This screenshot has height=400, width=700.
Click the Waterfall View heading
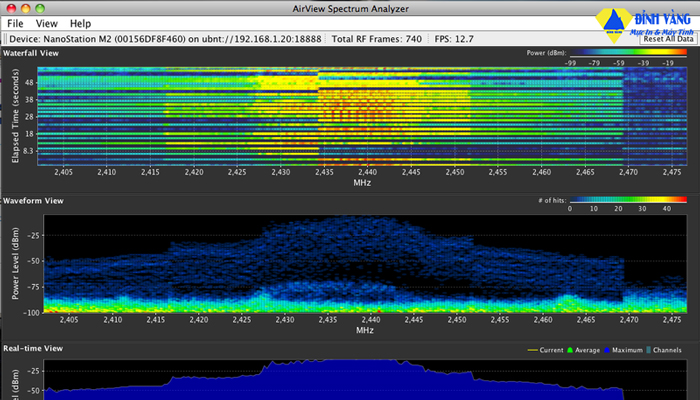pos(31,53)
